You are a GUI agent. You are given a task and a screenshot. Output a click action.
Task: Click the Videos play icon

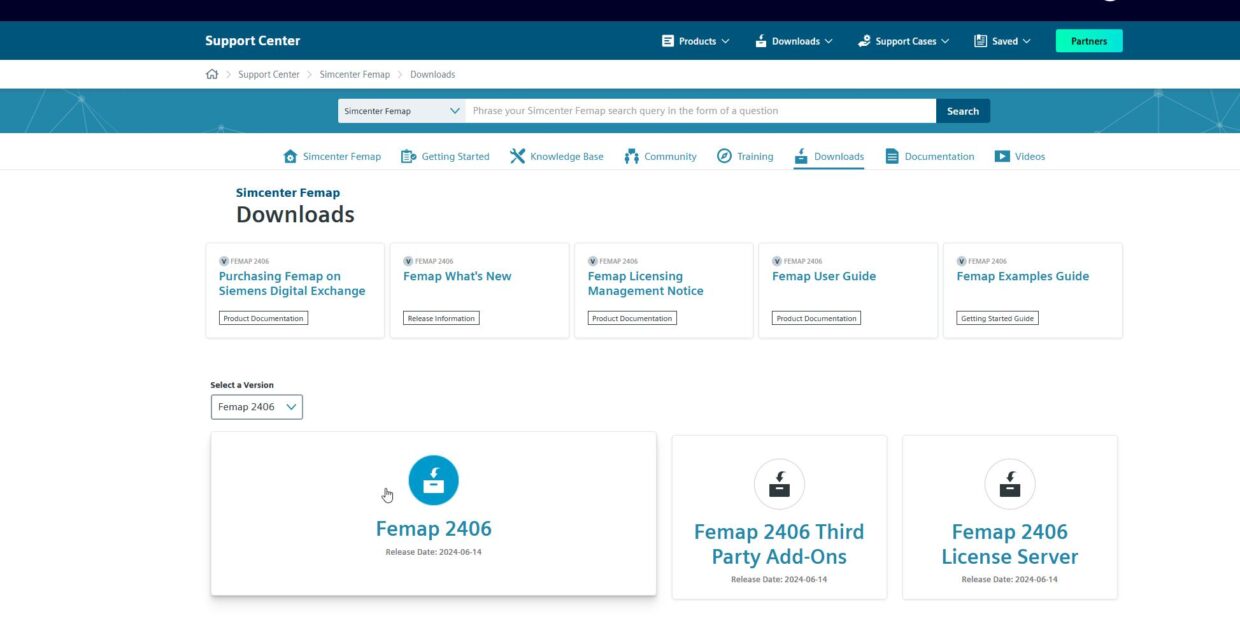[x=1002, y=156]
